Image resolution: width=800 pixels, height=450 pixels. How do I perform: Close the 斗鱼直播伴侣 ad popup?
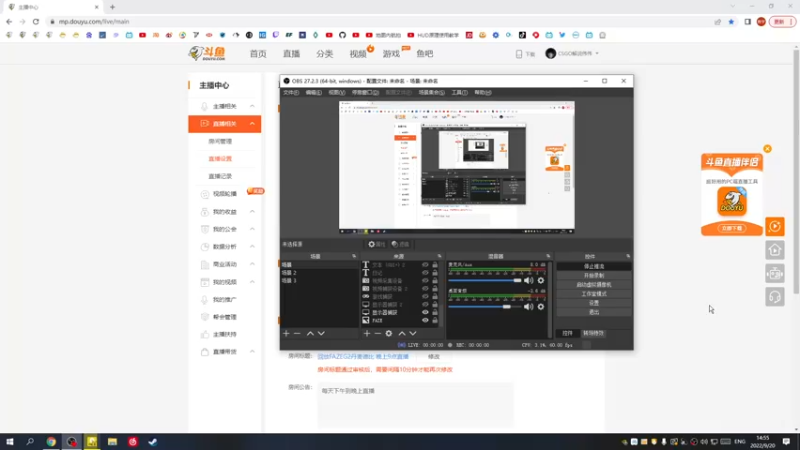click(767, 149)
